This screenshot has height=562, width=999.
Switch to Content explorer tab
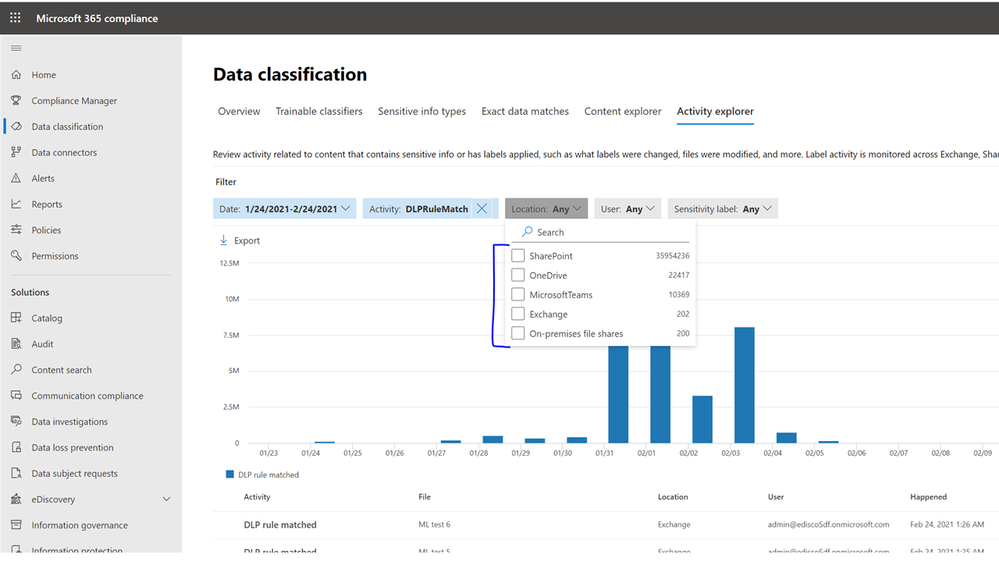tap(622, 111)
